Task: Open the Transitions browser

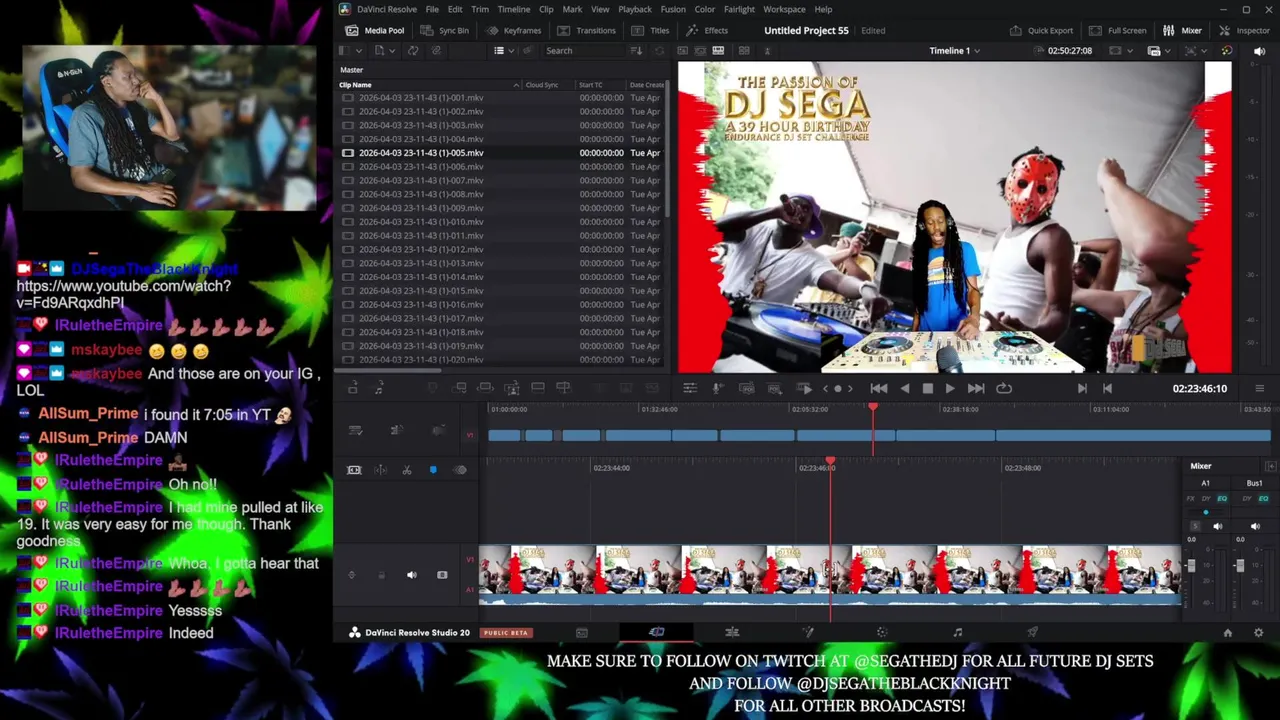Action: (586, 30)
